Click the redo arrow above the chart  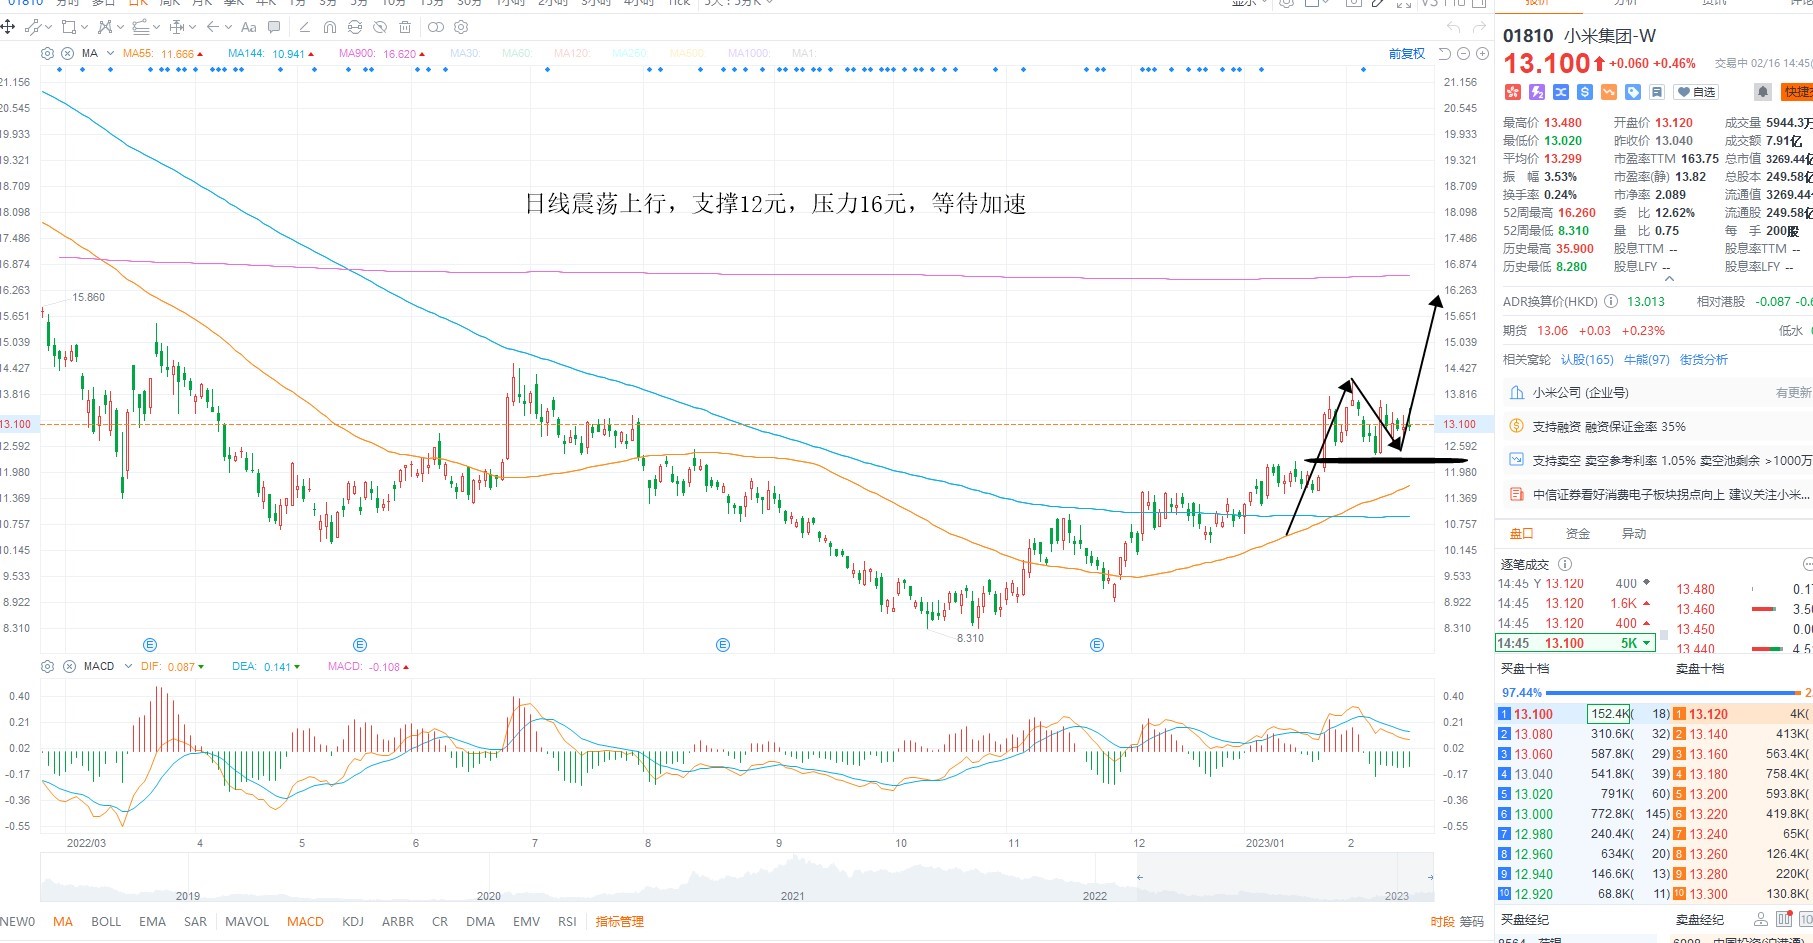click(1479, 27)
